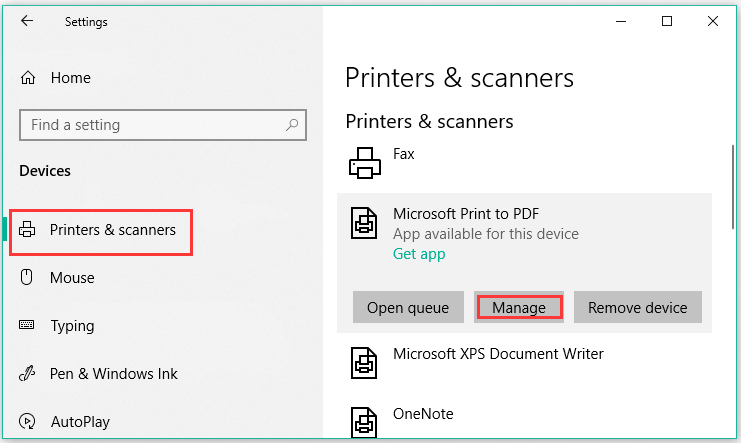This screenshot has width=741, height=443.
Task: Click the keyboard icon beside Typing
Action: tap(26, 324)
